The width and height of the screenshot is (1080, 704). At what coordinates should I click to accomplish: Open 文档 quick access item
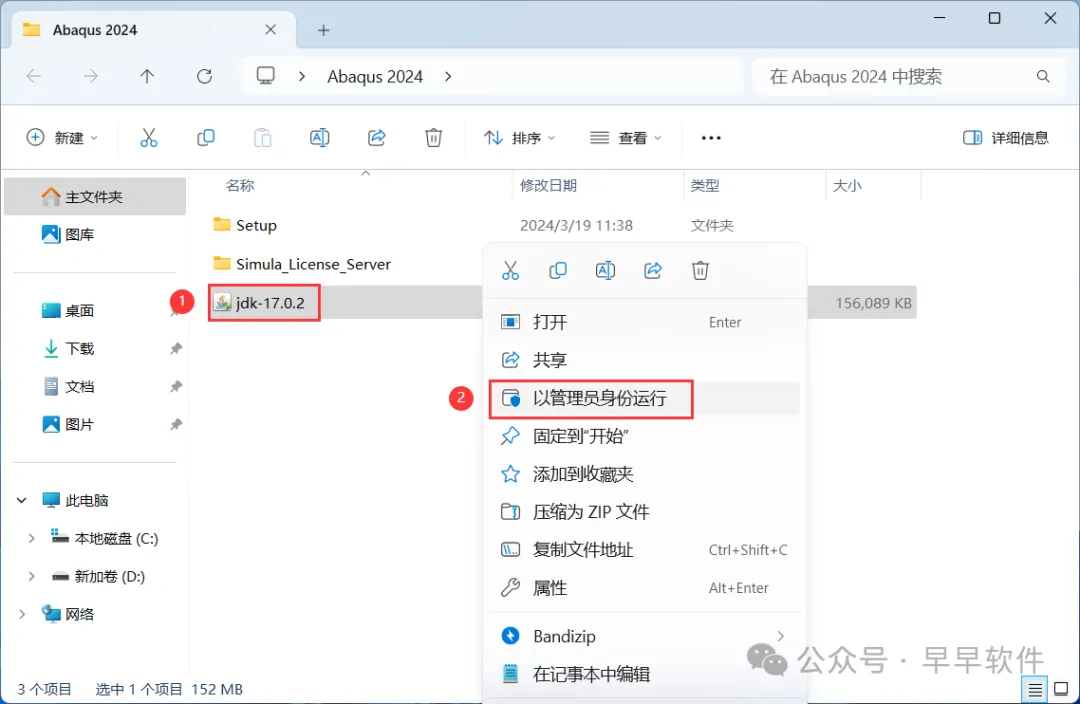click(x=95, y=386)
